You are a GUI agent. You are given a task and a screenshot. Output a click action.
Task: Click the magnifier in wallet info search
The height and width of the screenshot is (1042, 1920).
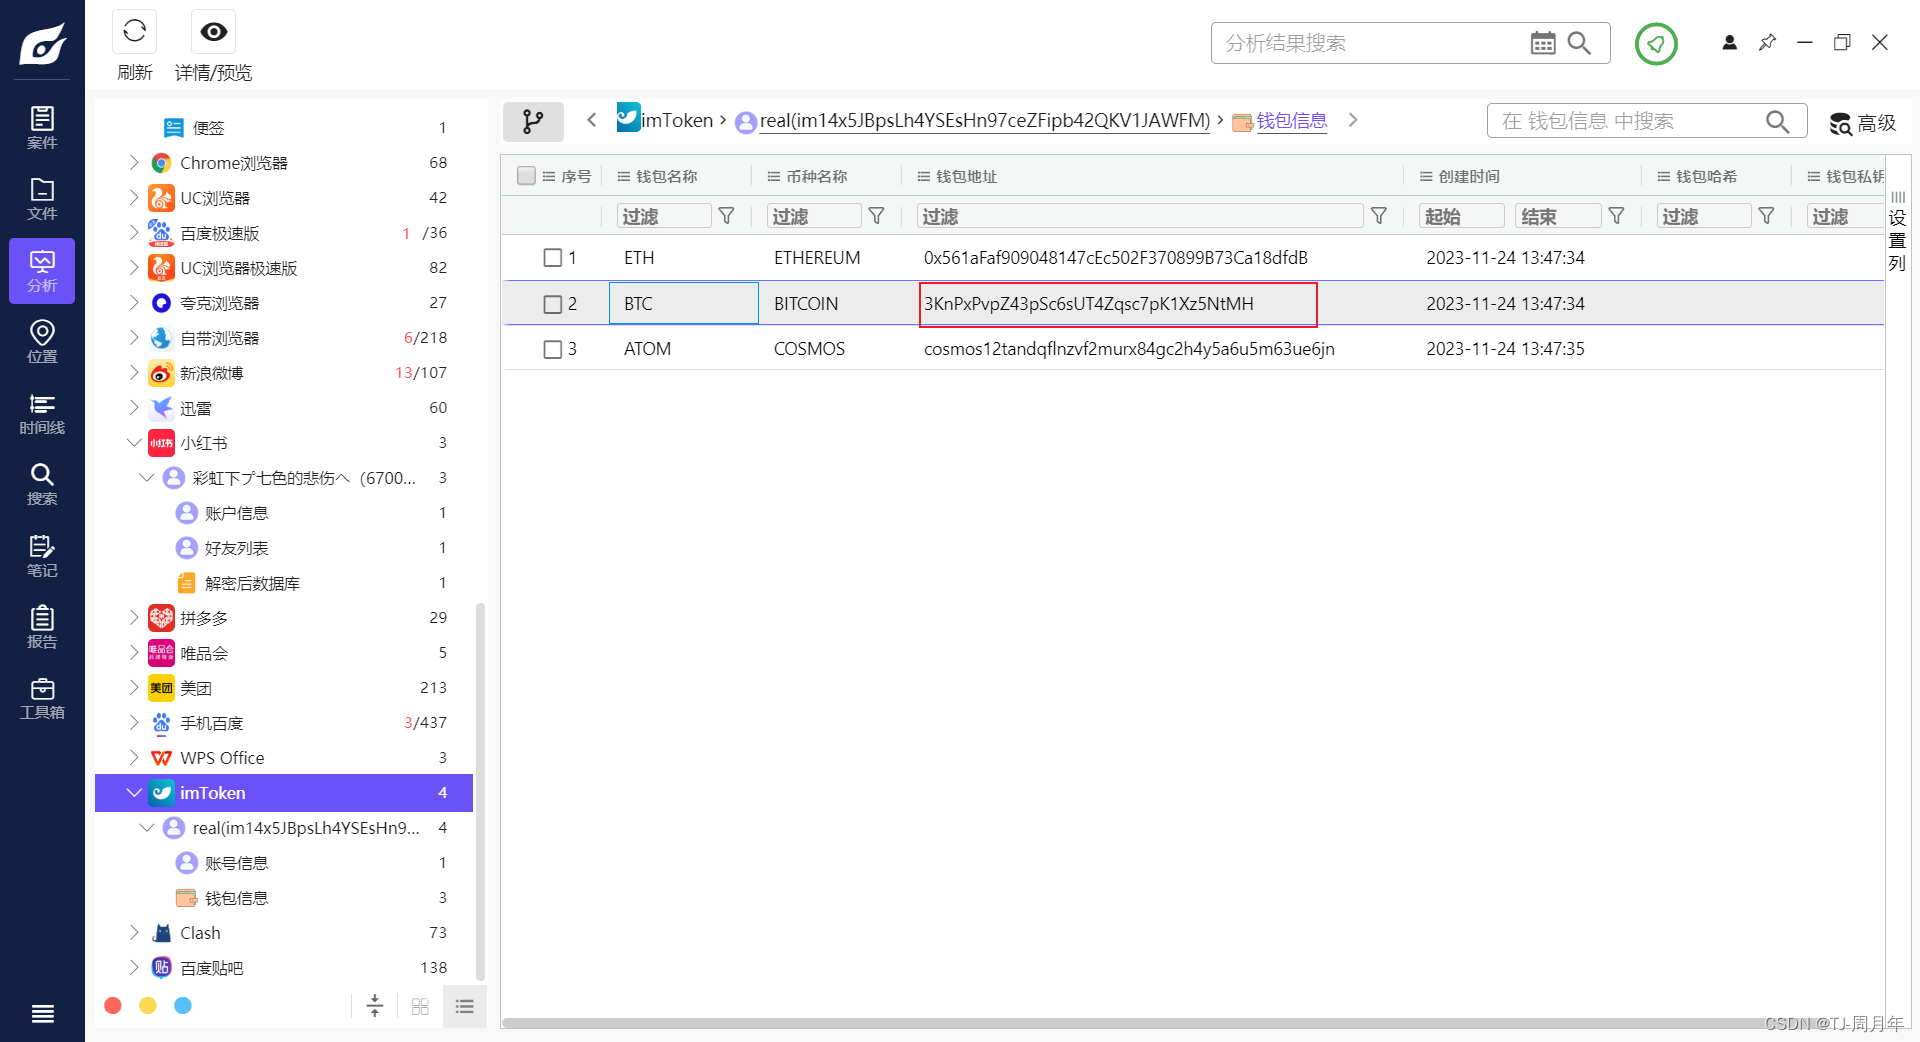click(1777, 121)
